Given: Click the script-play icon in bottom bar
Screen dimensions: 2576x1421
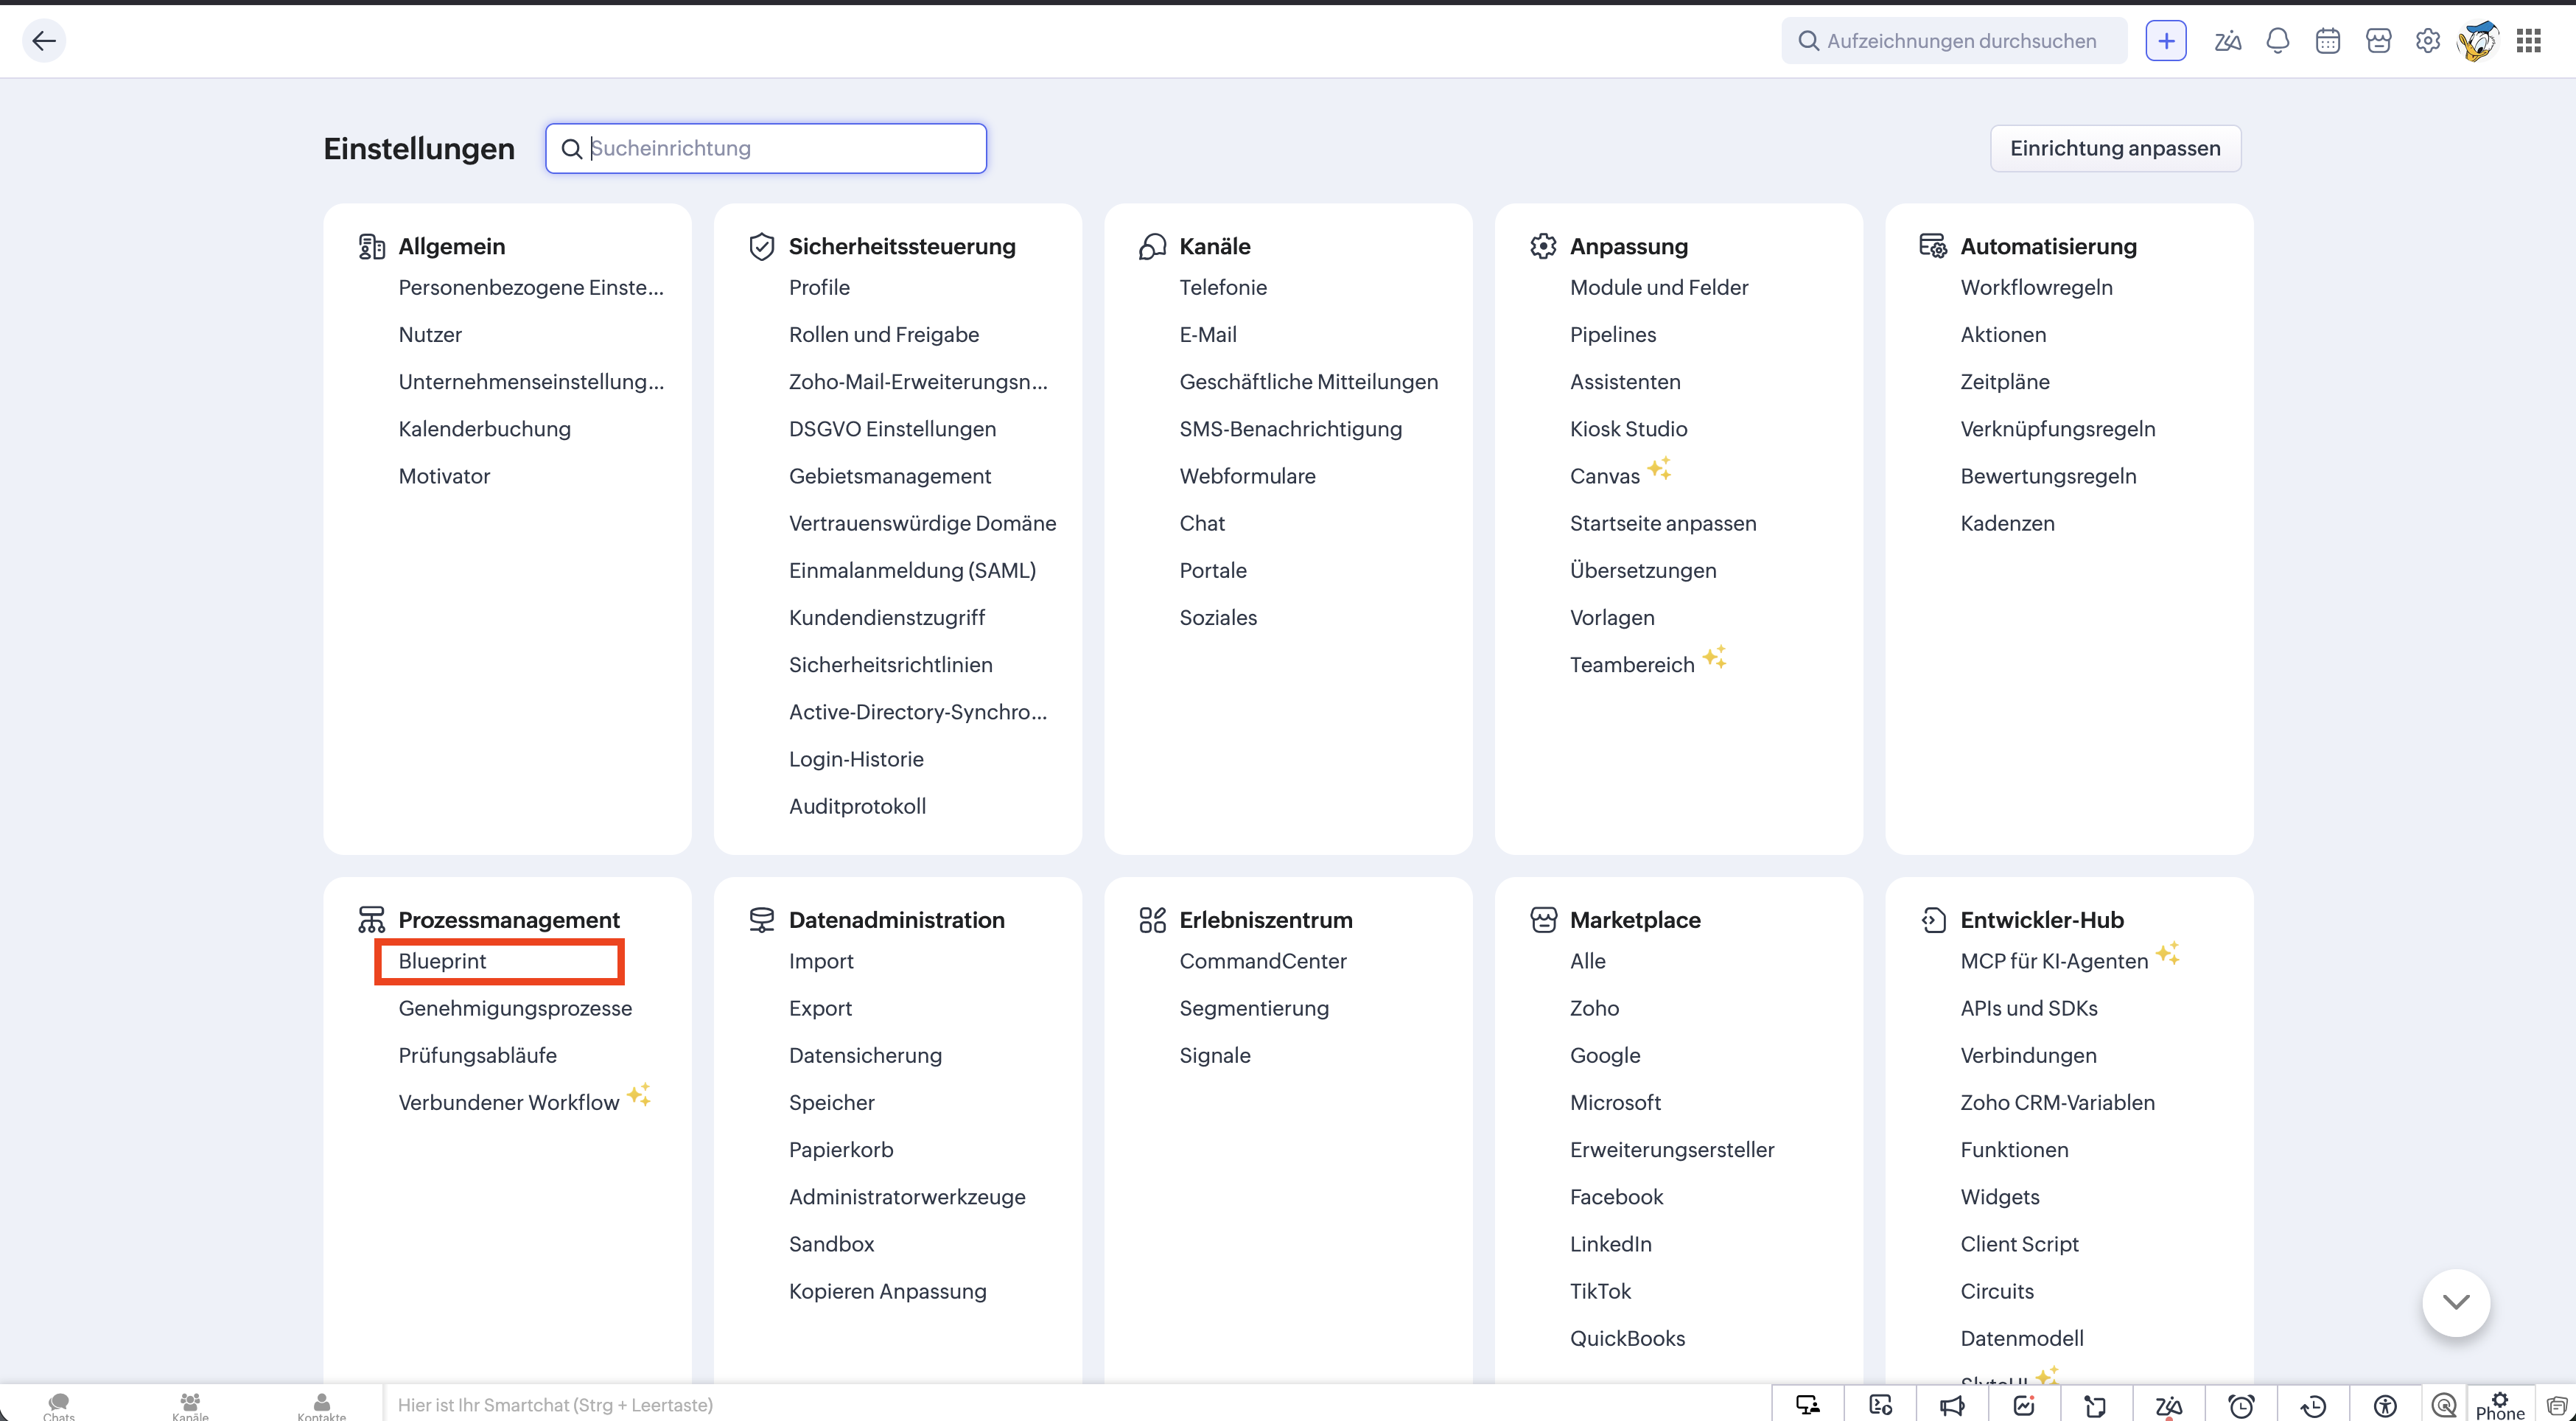Looking at the screenshot, I should pyautogui.click(x=1880, y=1405).
